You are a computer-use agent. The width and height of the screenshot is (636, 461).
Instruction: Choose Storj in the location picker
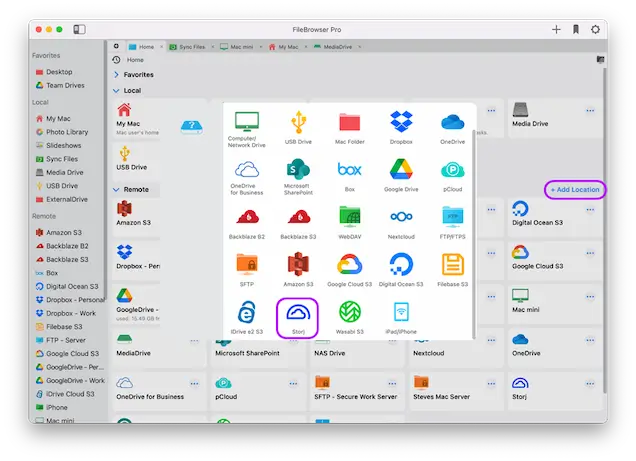(x=298, y=318)
